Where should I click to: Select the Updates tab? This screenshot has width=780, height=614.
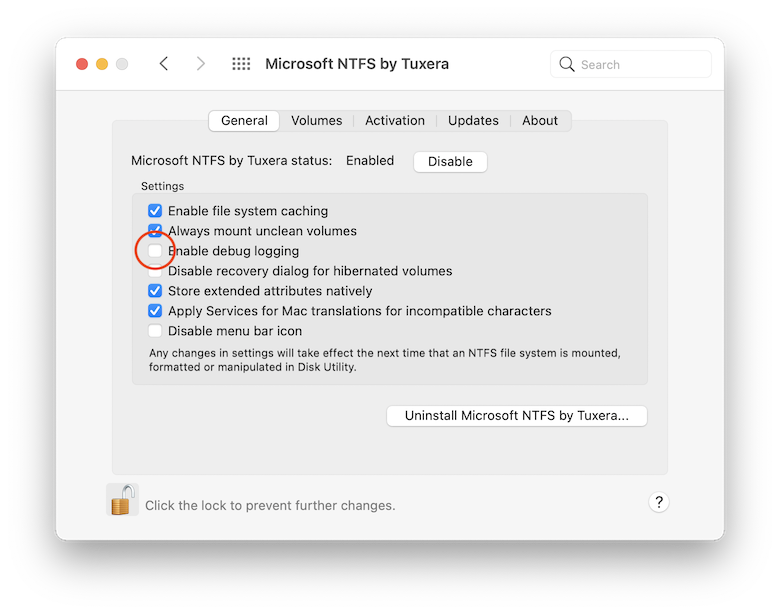coord(473,121)
